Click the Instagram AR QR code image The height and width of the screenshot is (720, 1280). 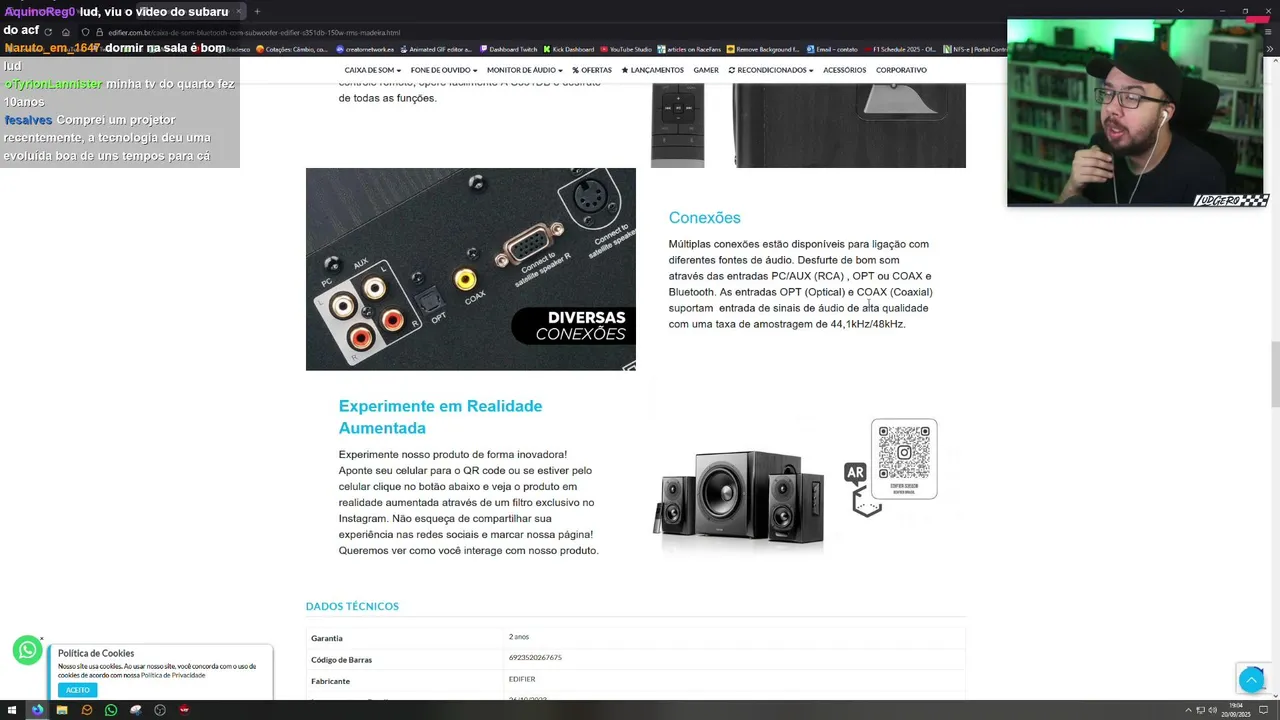pos(904,458)
